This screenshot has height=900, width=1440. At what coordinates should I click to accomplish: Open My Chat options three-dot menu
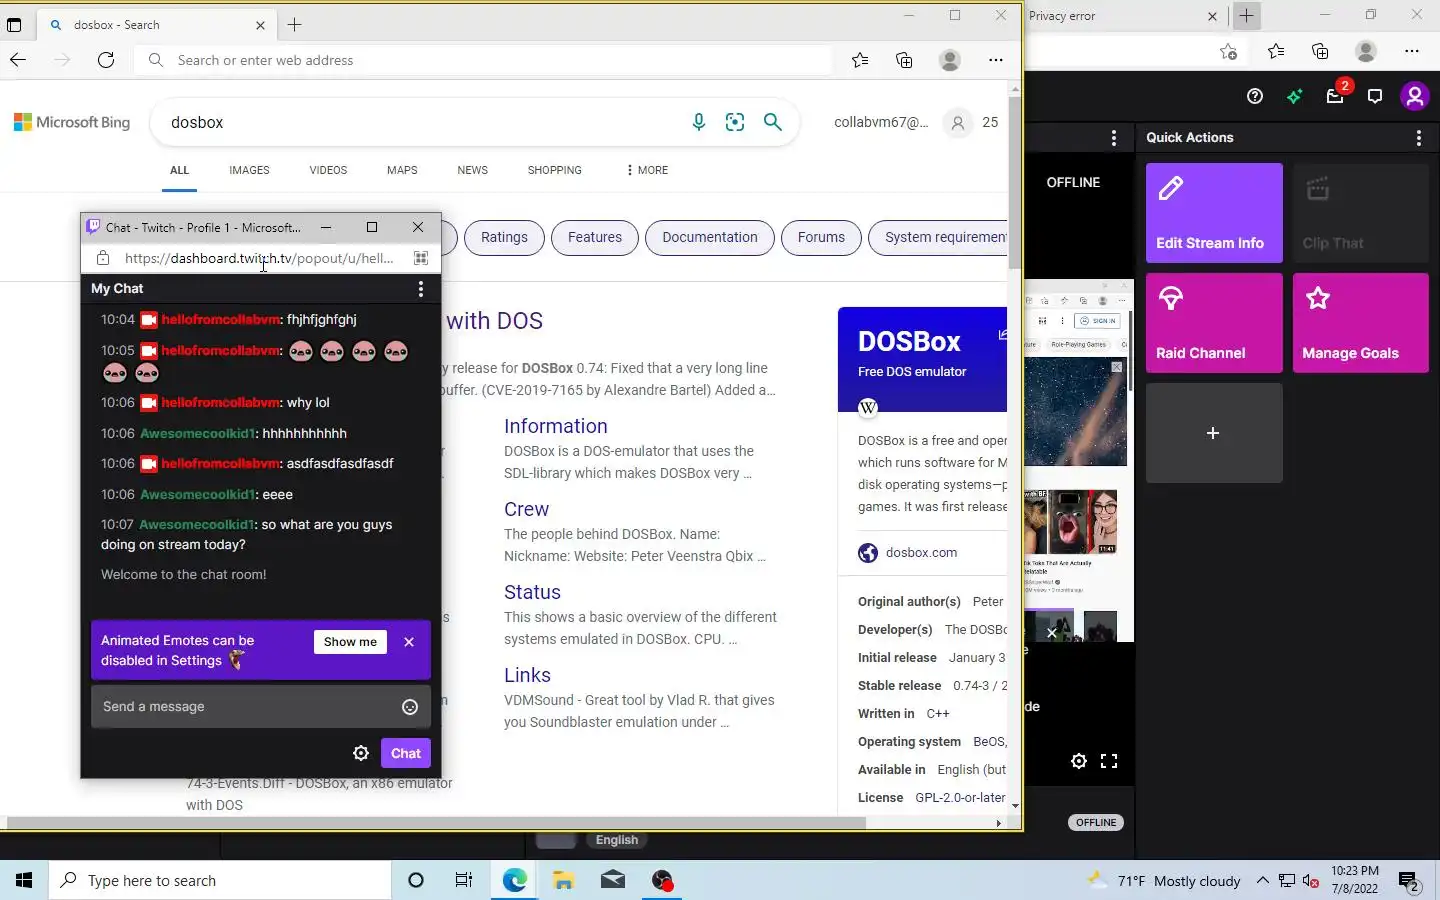click(x=421, y=289)
